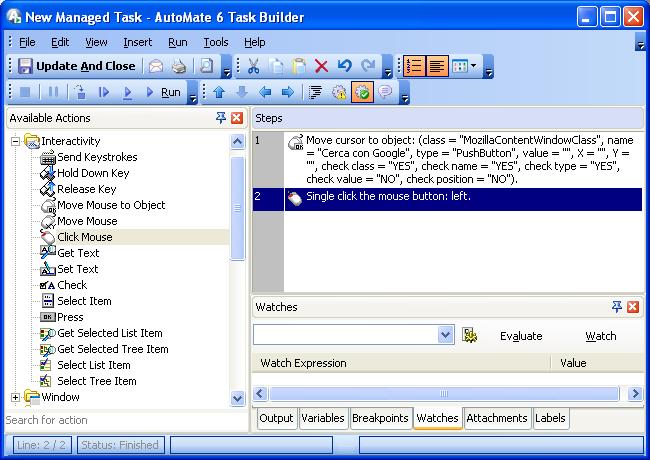Click the Step Into debug icon

[80, 92]
